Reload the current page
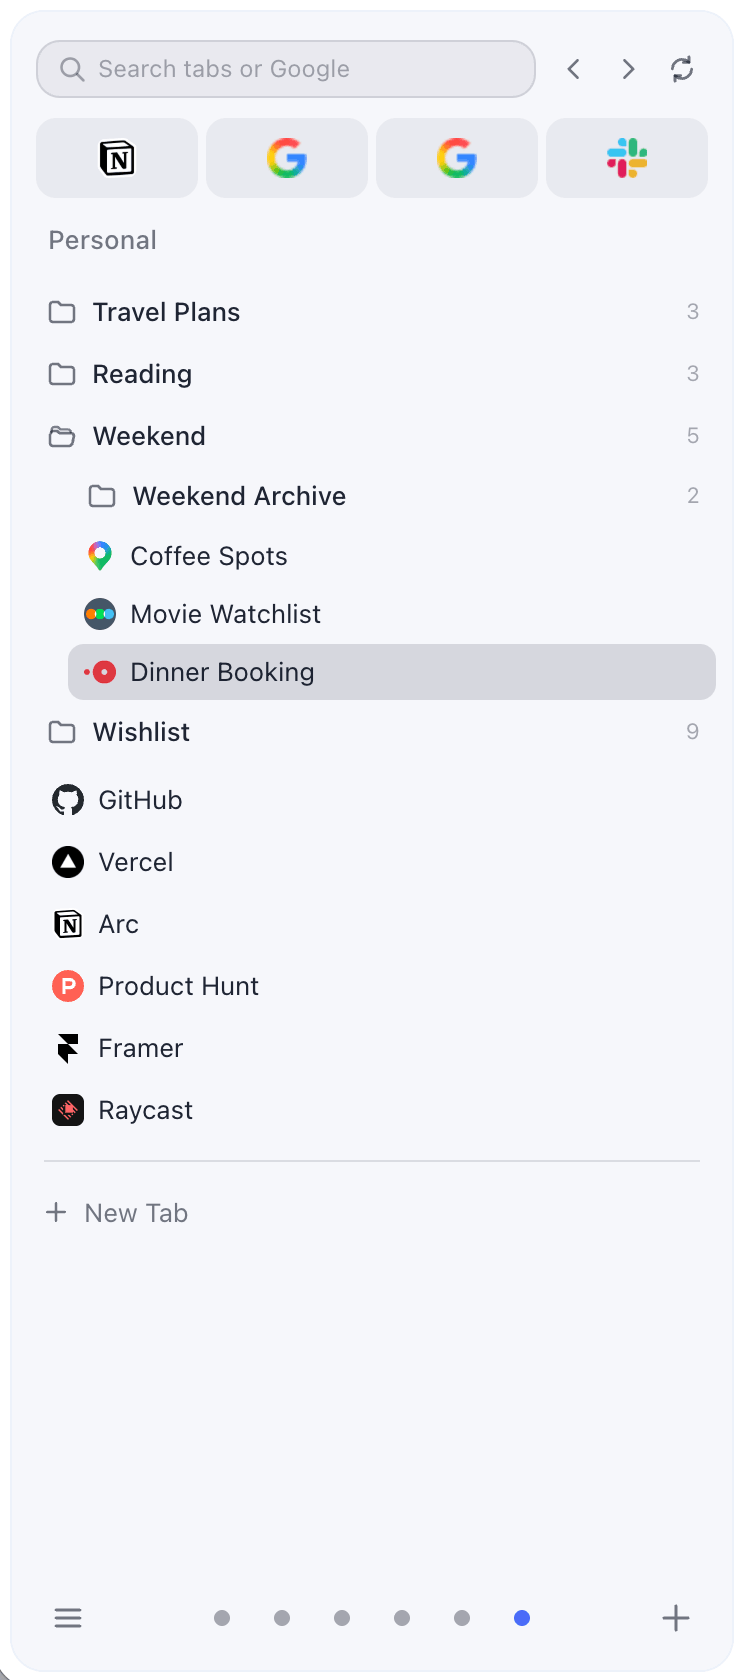Screen dimensions: 746x1680 [682, 69]
